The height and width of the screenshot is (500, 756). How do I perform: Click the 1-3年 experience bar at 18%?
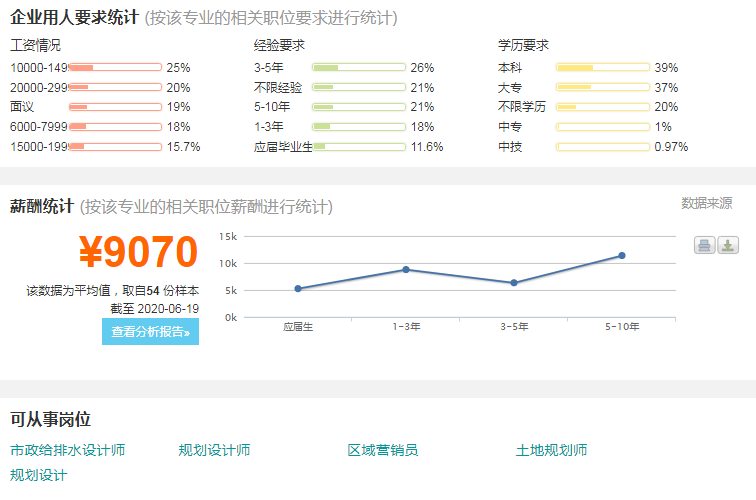[x=359, y=127]
